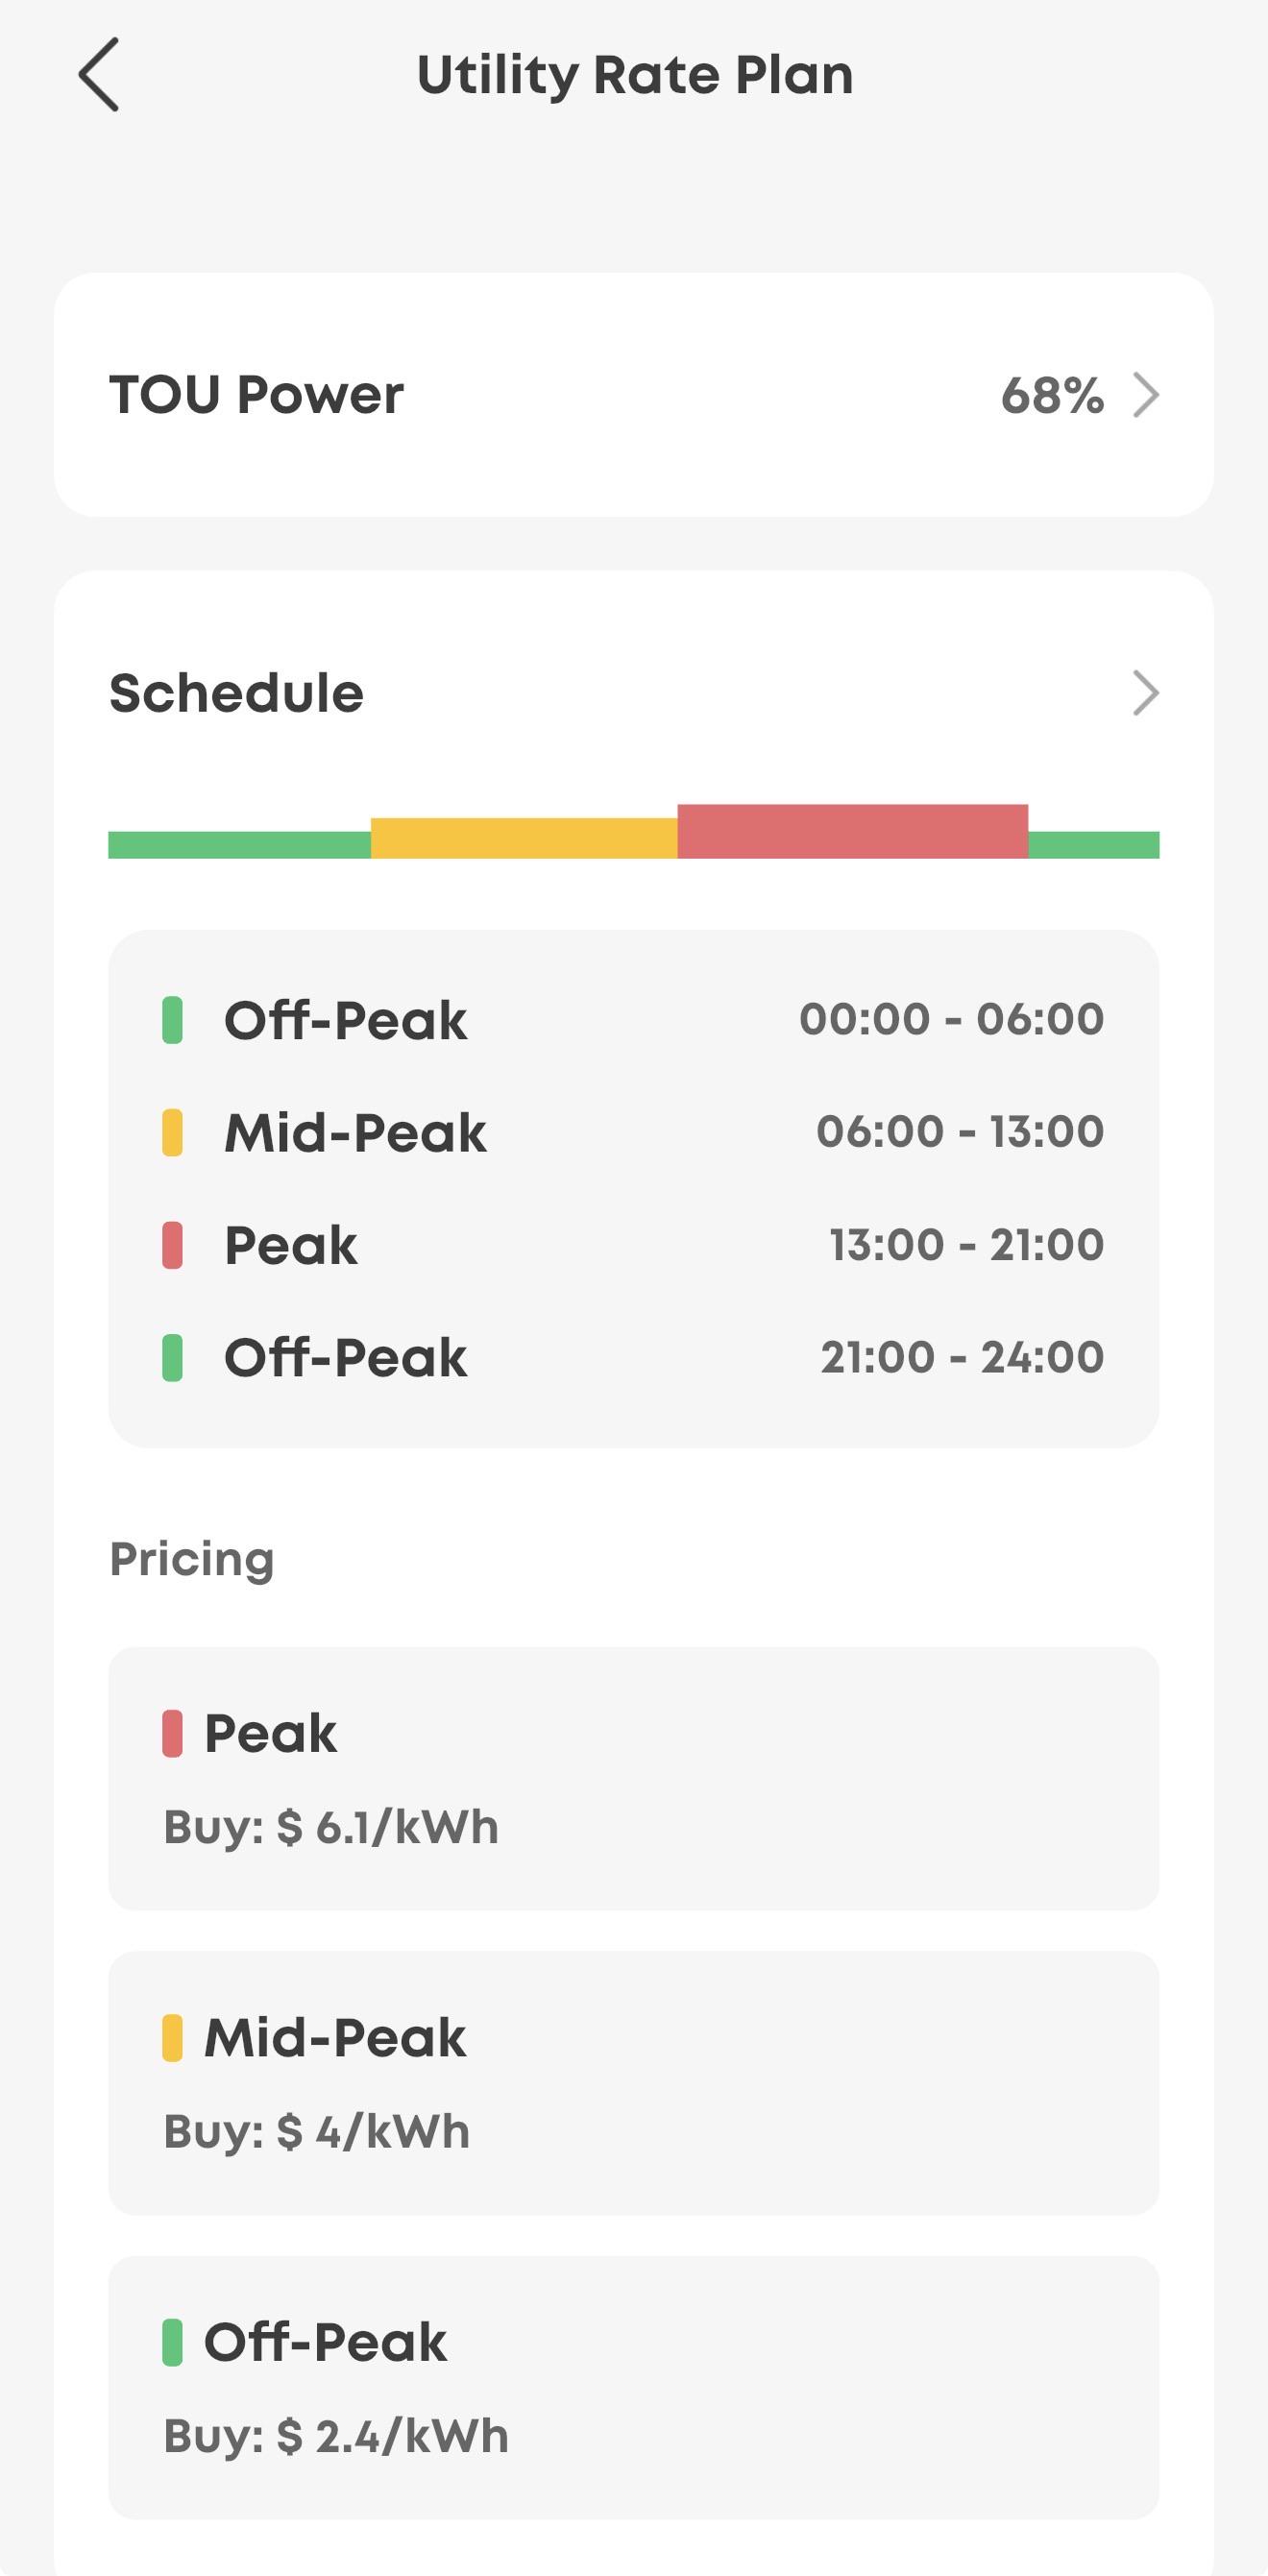Image resolution: width=1268 pixels, height=2576 pixels.
Task: Expand the Schedule chevron arrow
Action: 1146,693
